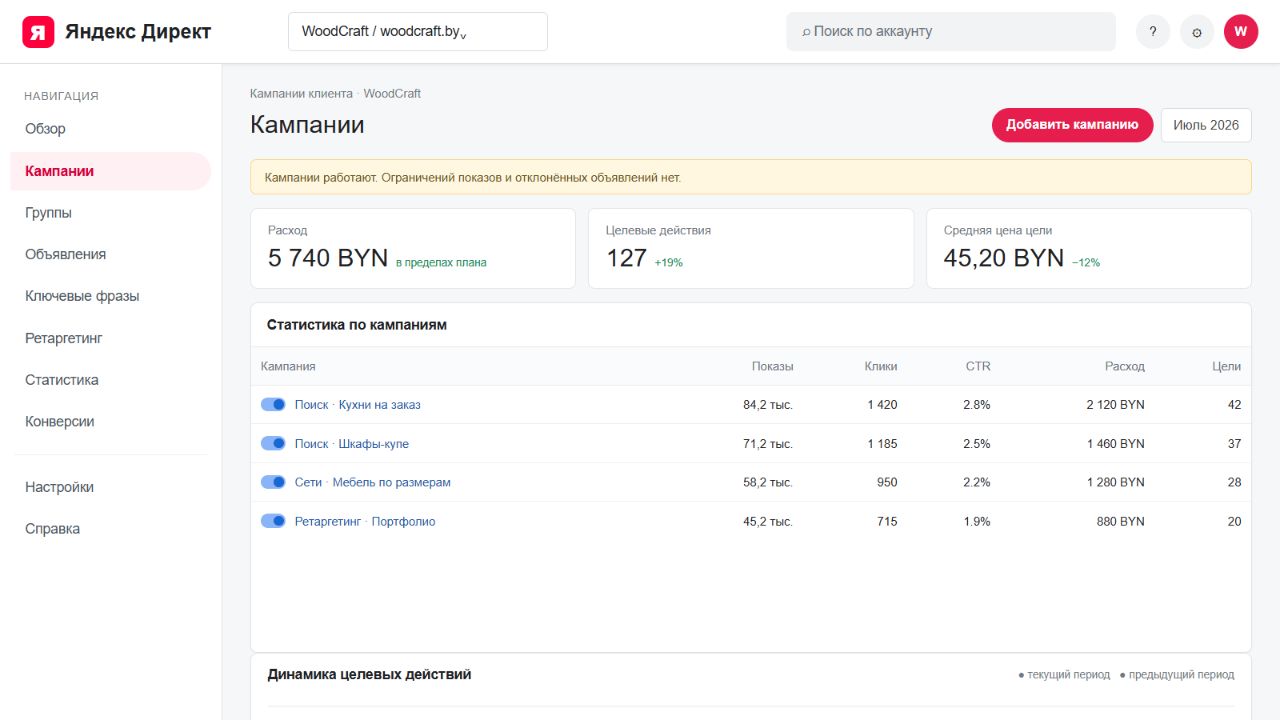
Task: Click the 1 185 clicks cell
Action: pyautogui.click(x=882, y=444)
